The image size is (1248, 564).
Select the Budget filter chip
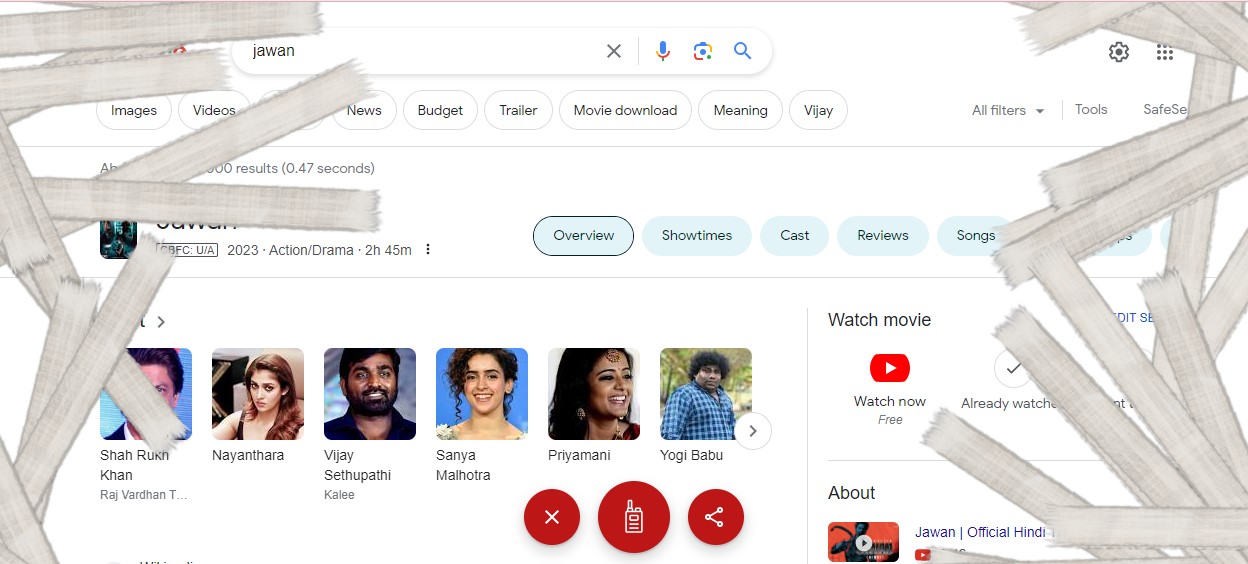tap(440, 111)
